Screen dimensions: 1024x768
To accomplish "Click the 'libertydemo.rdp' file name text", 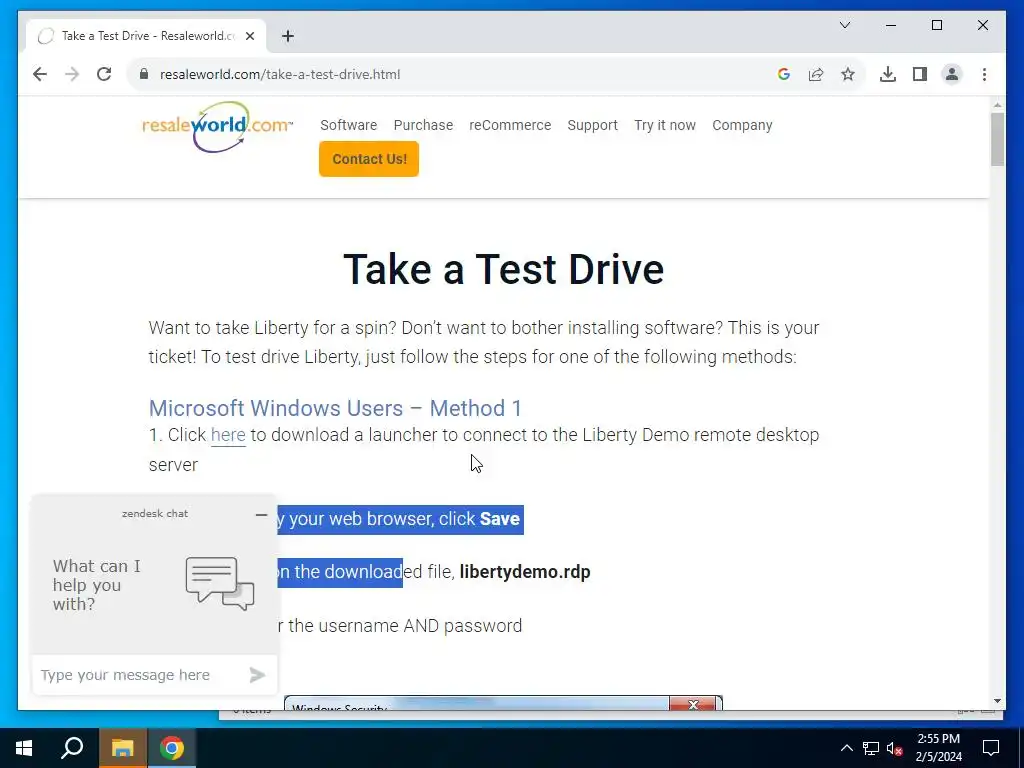I will click(524, 572).
